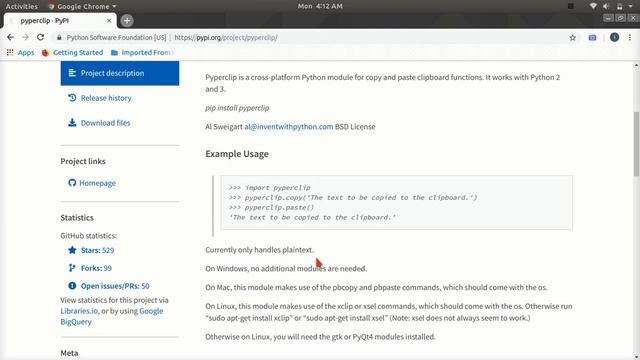
Task: Open the camera extension icon
Action: click(592, 38)
